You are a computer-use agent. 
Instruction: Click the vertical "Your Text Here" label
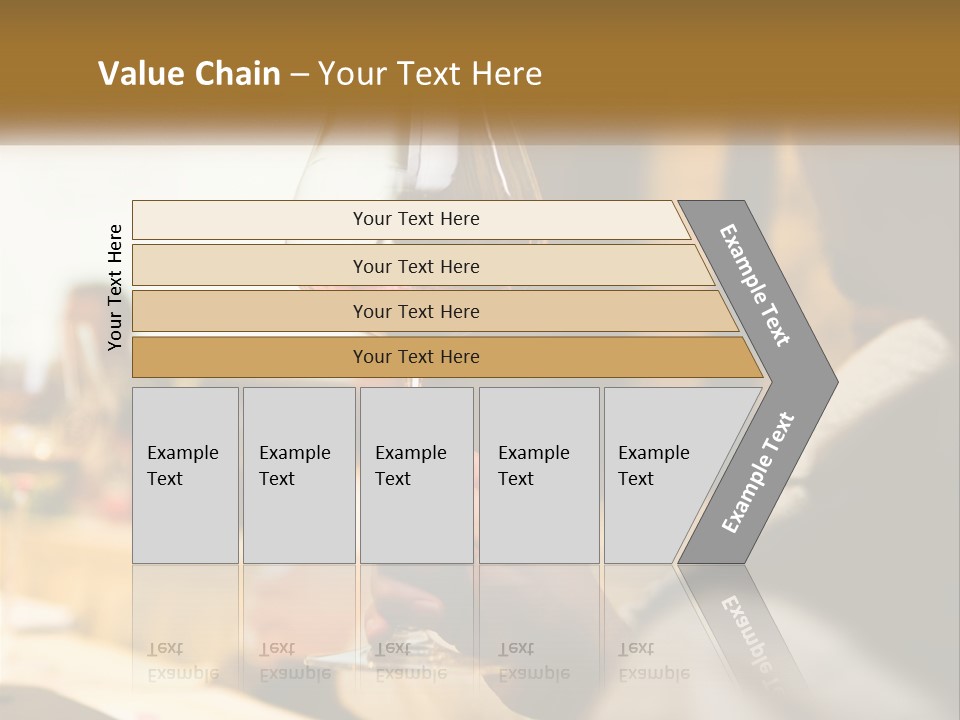tap(115, 287)
